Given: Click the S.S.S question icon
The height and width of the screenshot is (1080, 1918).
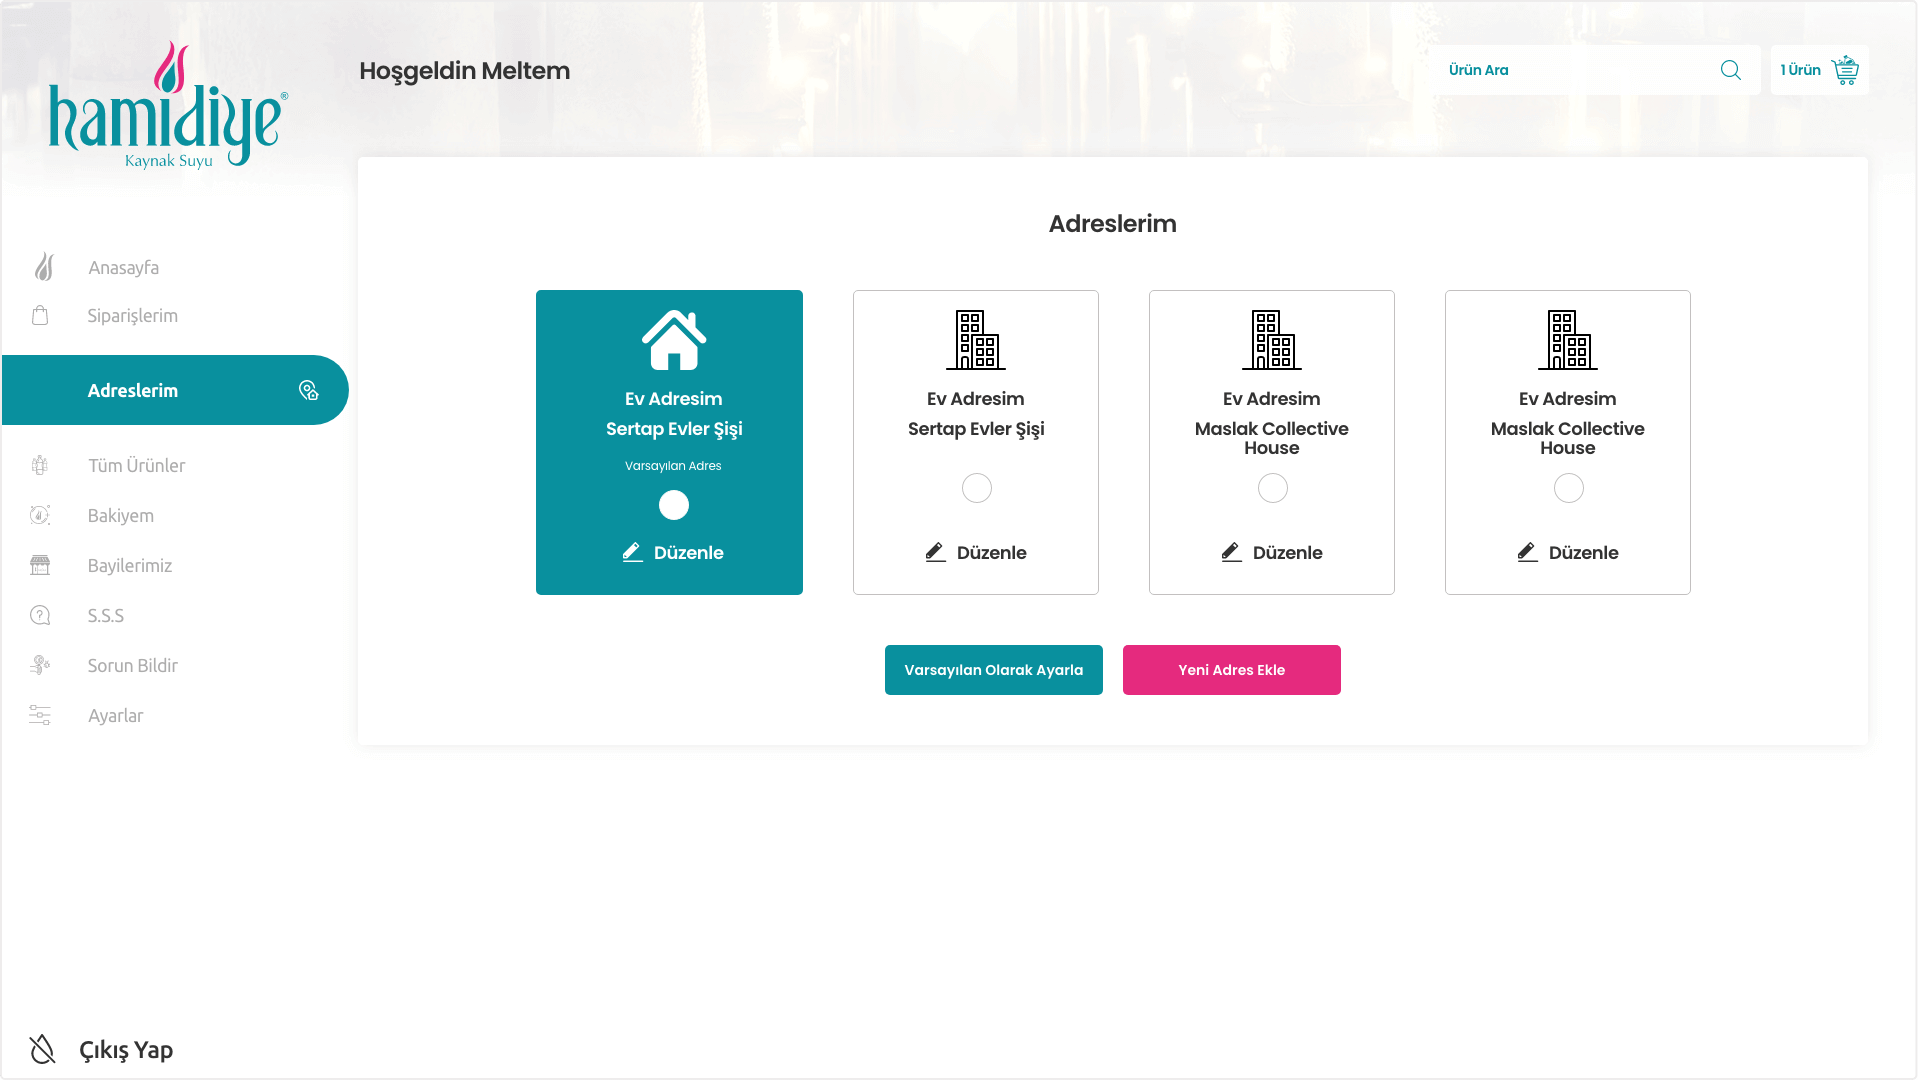Looking at the screenshot, I should click(x=40, y=616).
